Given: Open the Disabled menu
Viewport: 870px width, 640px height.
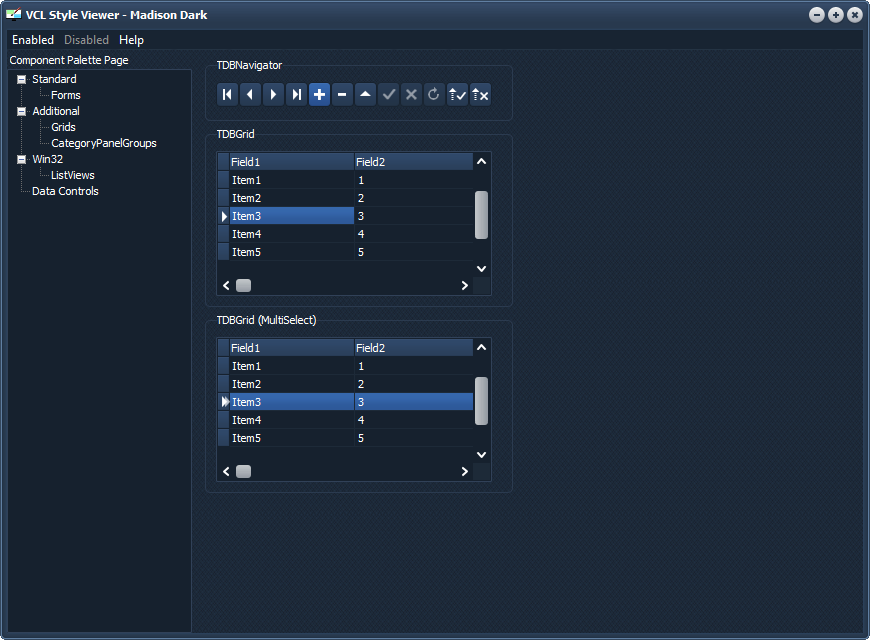Looking at the screenshot, I should (87, 40).
